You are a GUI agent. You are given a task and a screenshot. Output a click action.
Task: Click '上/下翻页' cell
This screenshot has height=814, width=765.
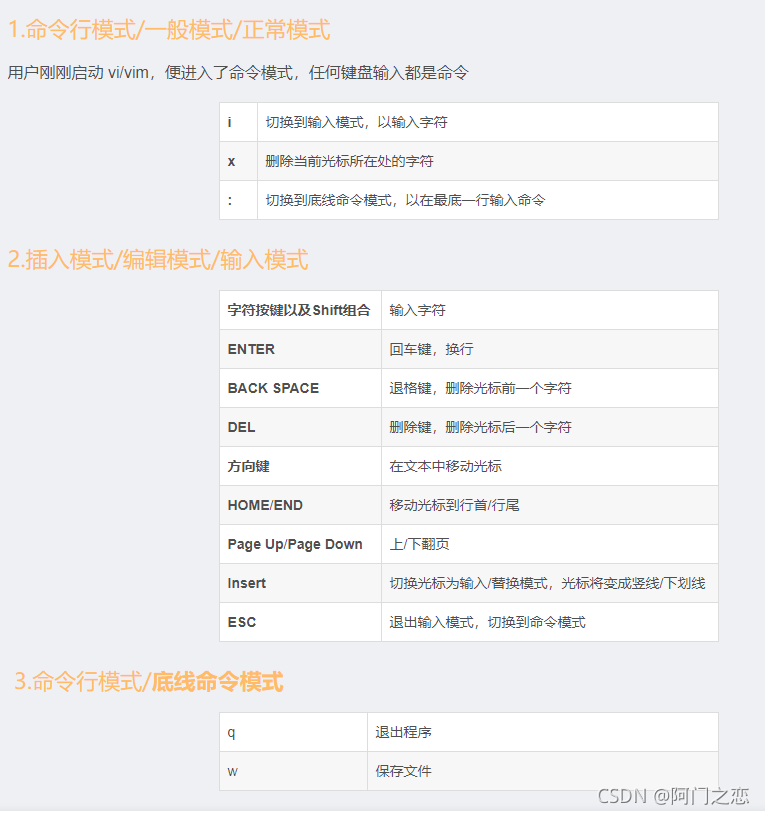[x=550, y=544]
